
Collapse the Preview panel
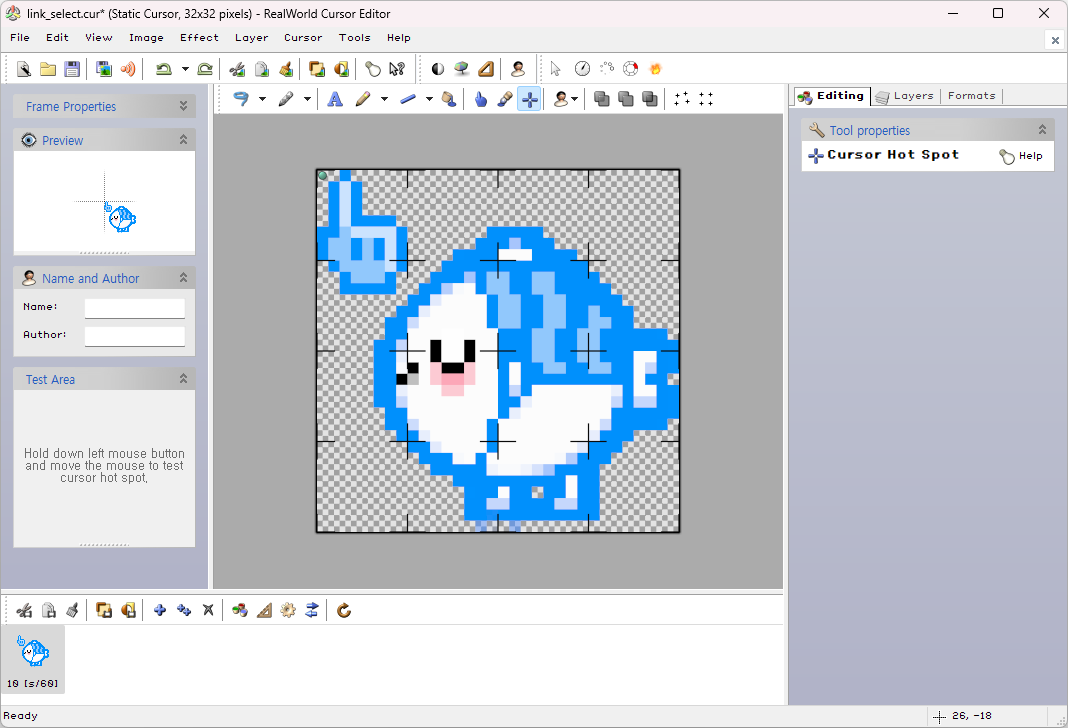[x=183, y=140]
